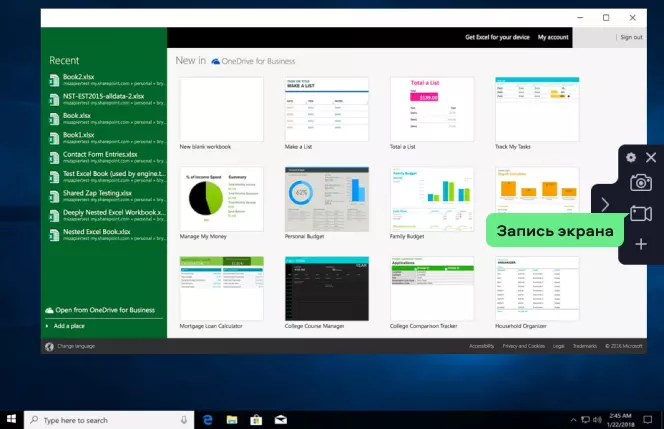
Task: Start screen recording with video camera icon
Action: (x=640, y=214)
